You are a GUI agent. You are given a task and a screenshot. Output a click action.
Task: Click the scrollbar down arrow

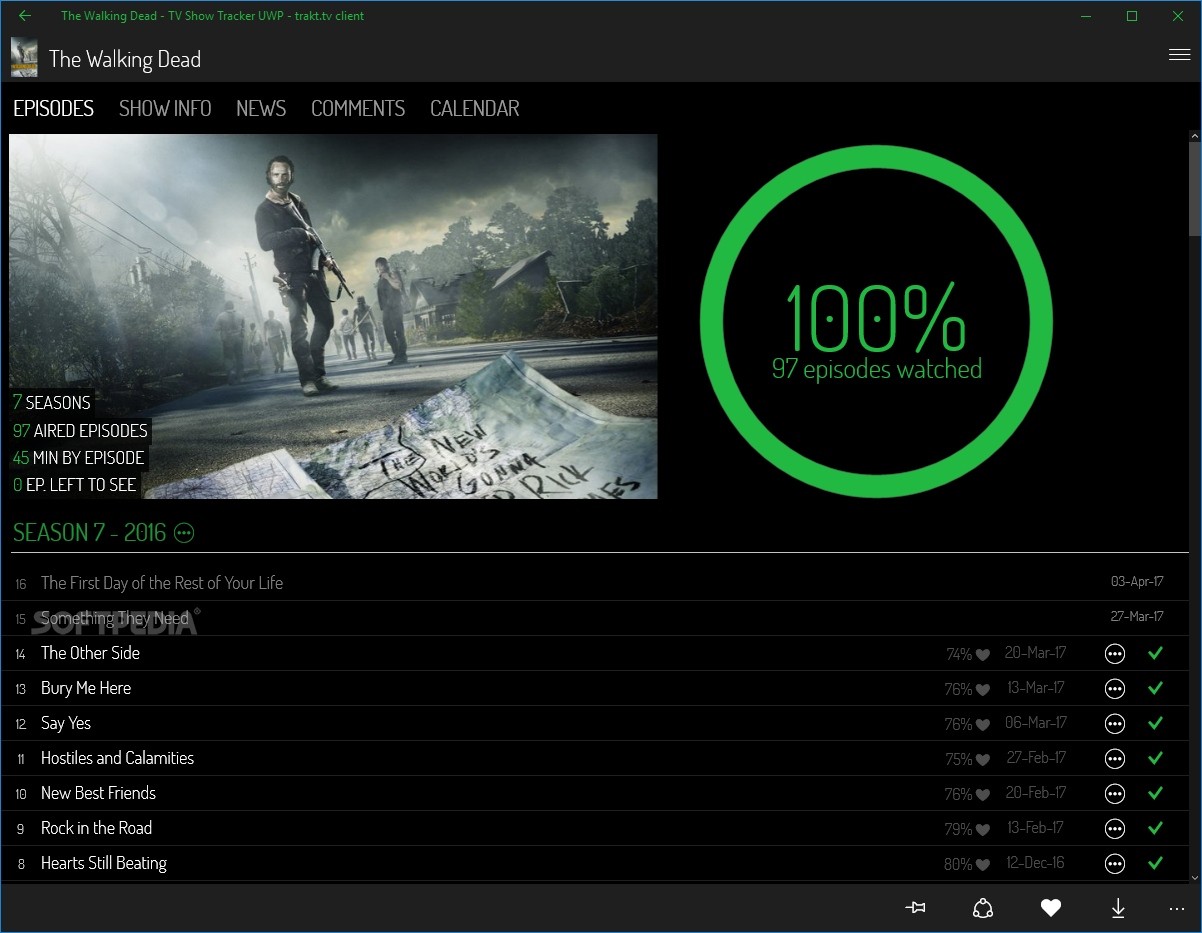1194,876
